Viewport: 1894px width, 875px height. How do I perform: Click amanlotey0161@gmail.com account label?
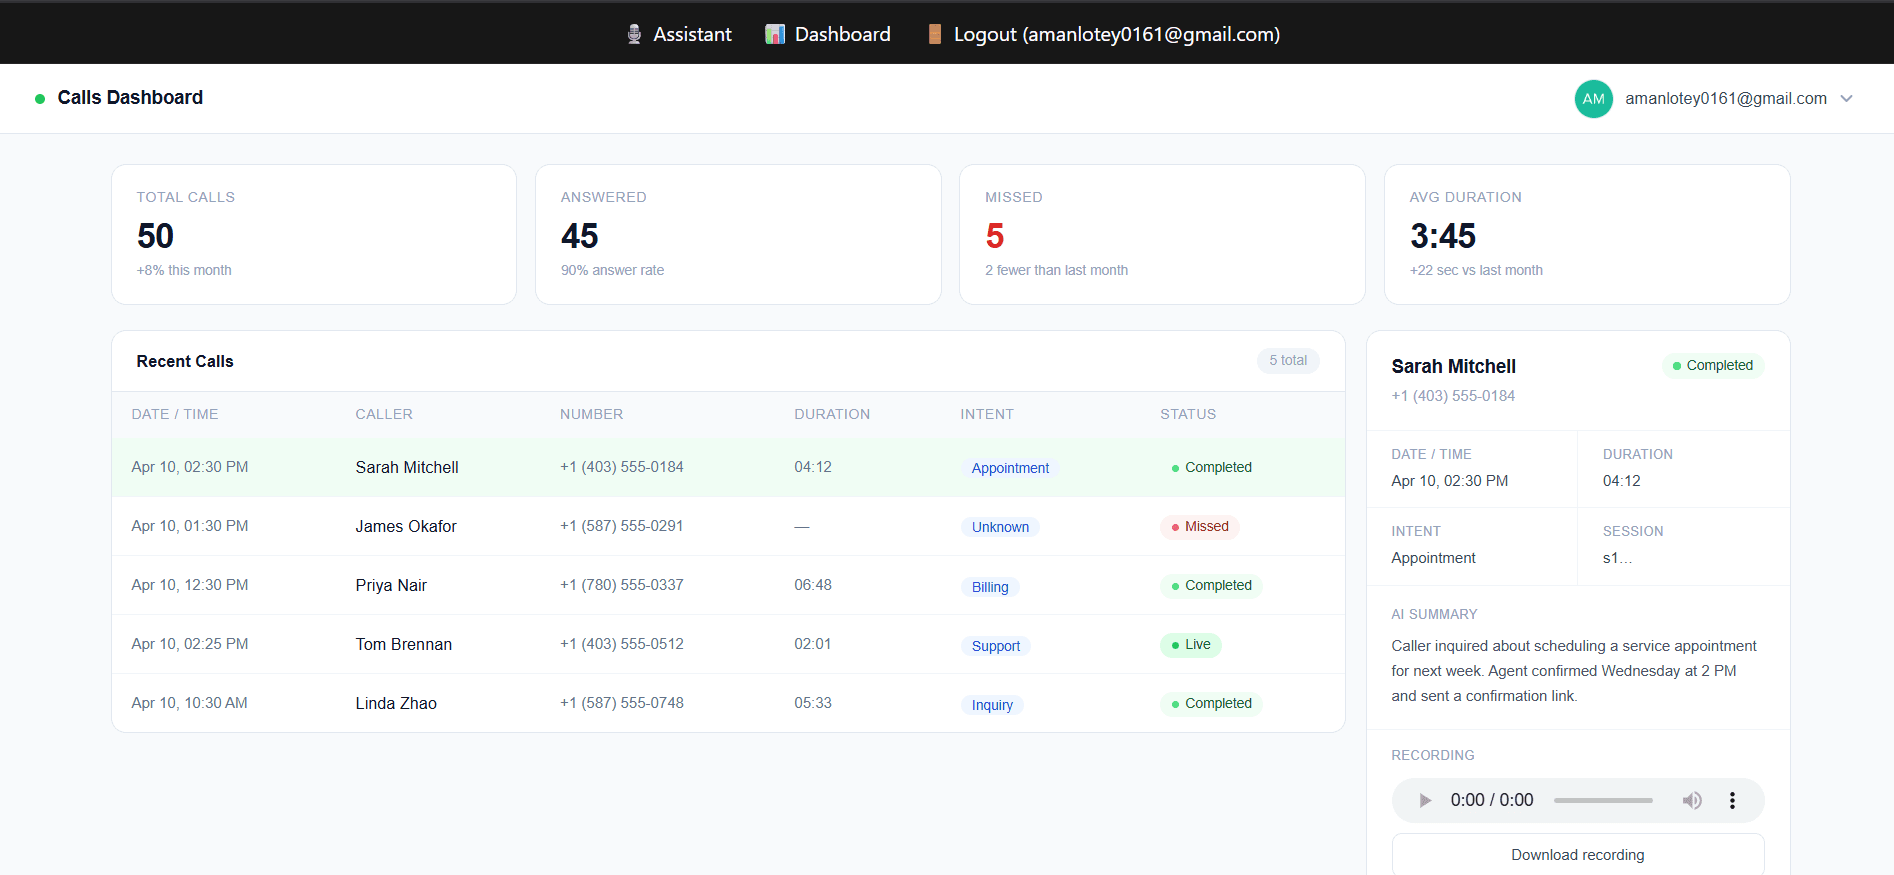point(1726,98)
